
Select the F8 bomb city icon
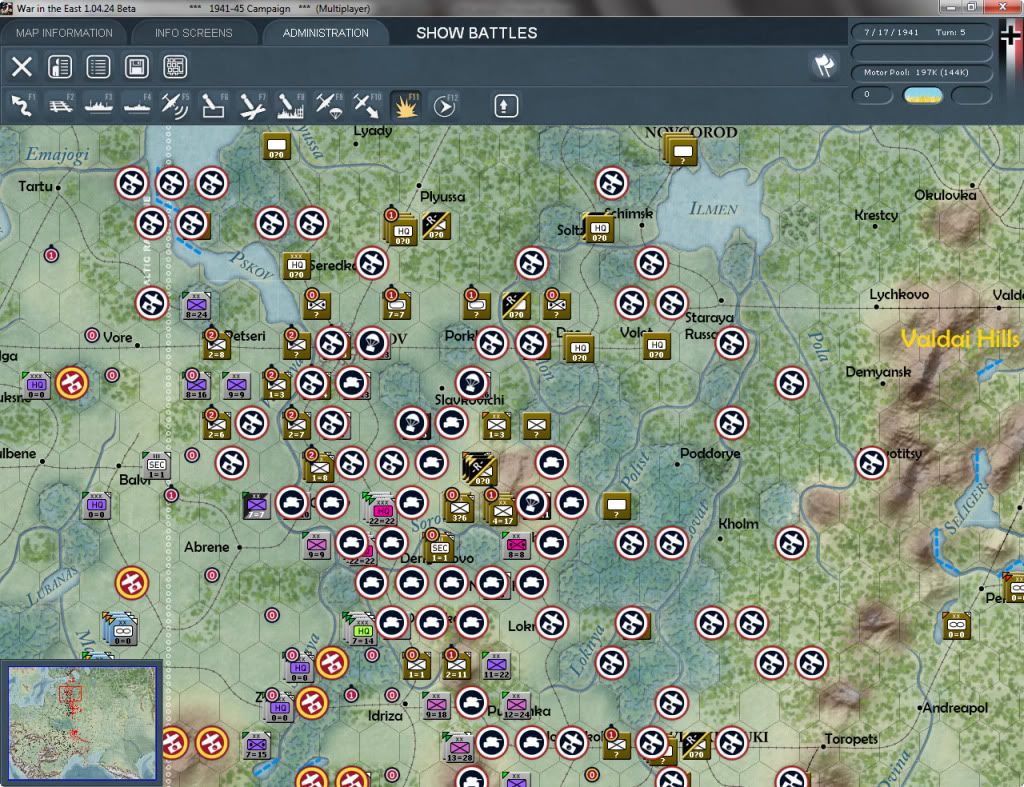coord(290,106)
